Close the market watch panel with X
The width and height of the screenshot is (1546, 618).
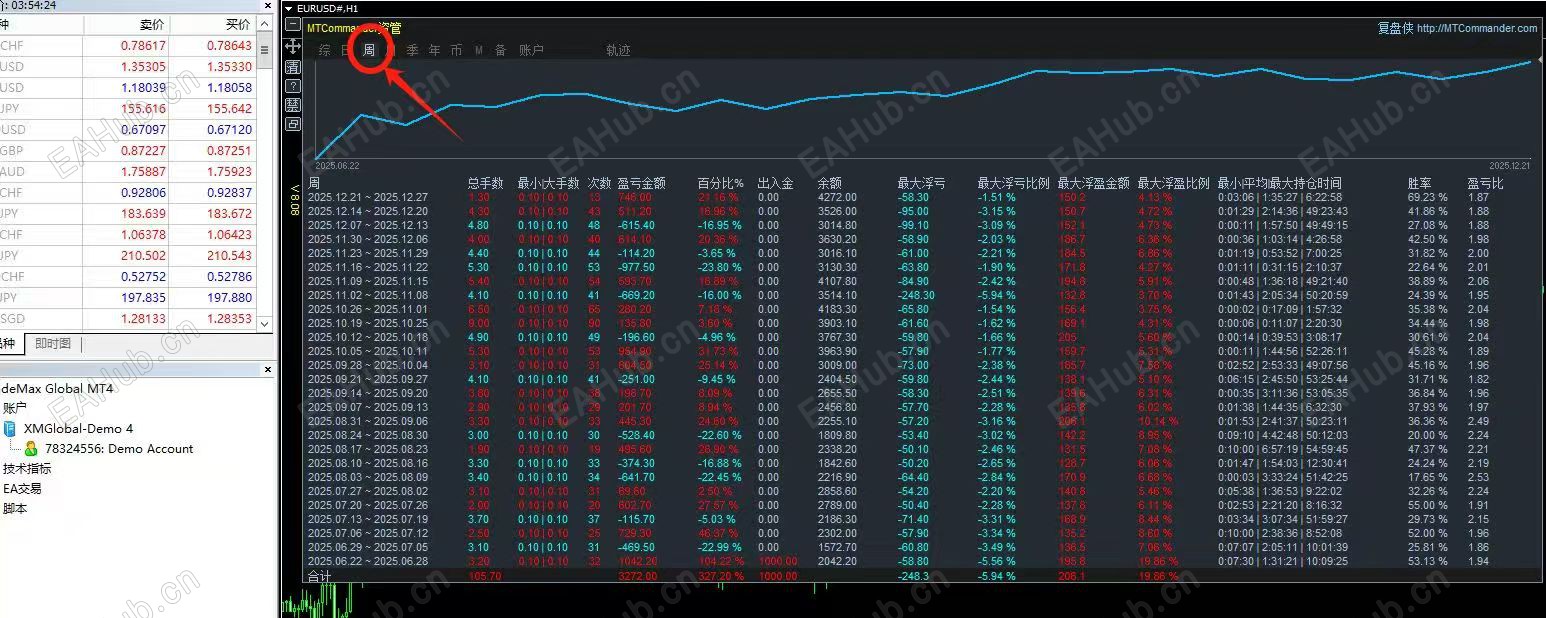tap(267, 5)
